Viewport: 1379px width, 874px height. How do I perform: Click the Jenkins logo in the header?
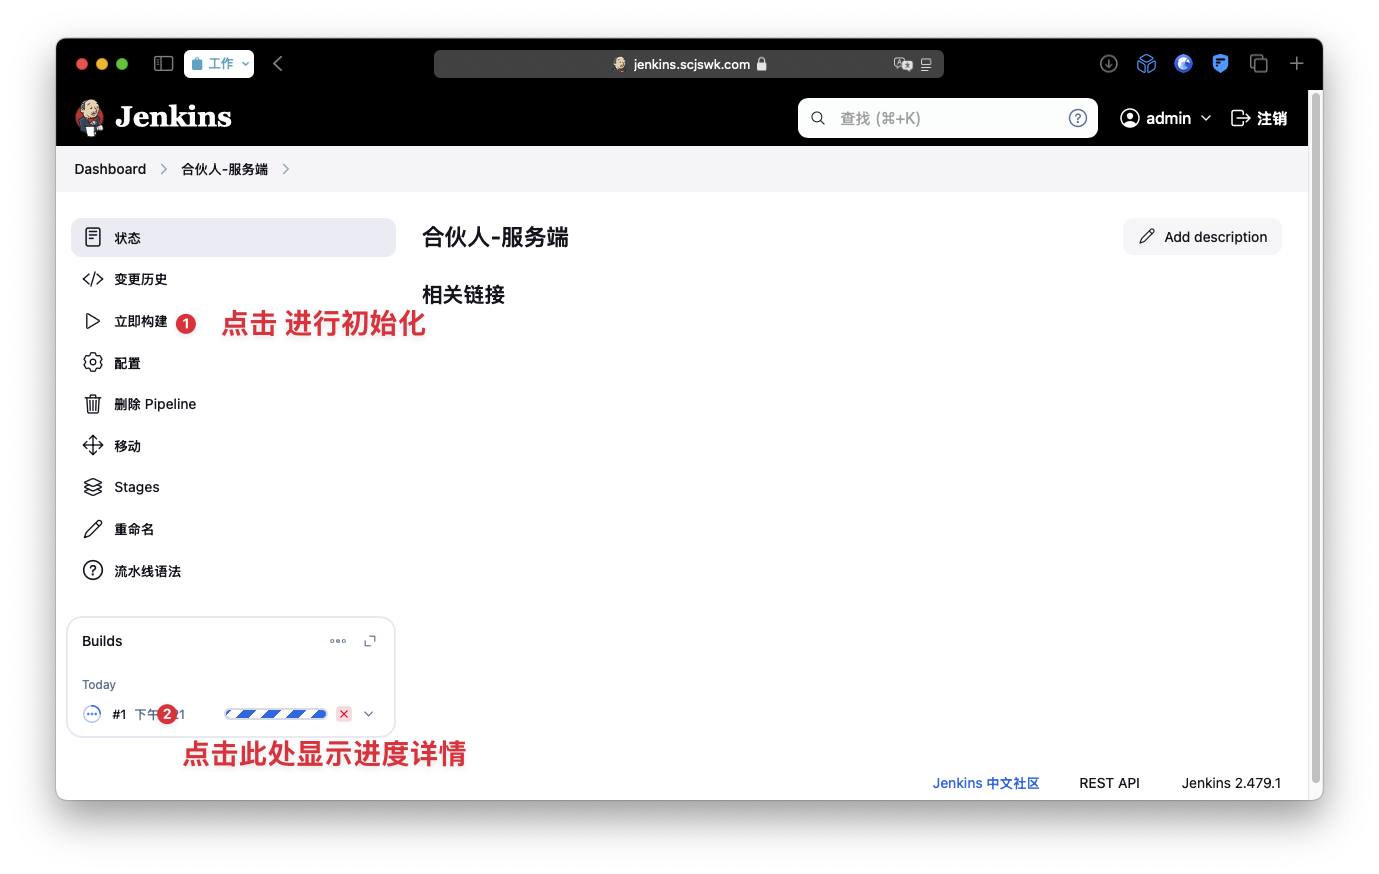[x=153, y=117]
